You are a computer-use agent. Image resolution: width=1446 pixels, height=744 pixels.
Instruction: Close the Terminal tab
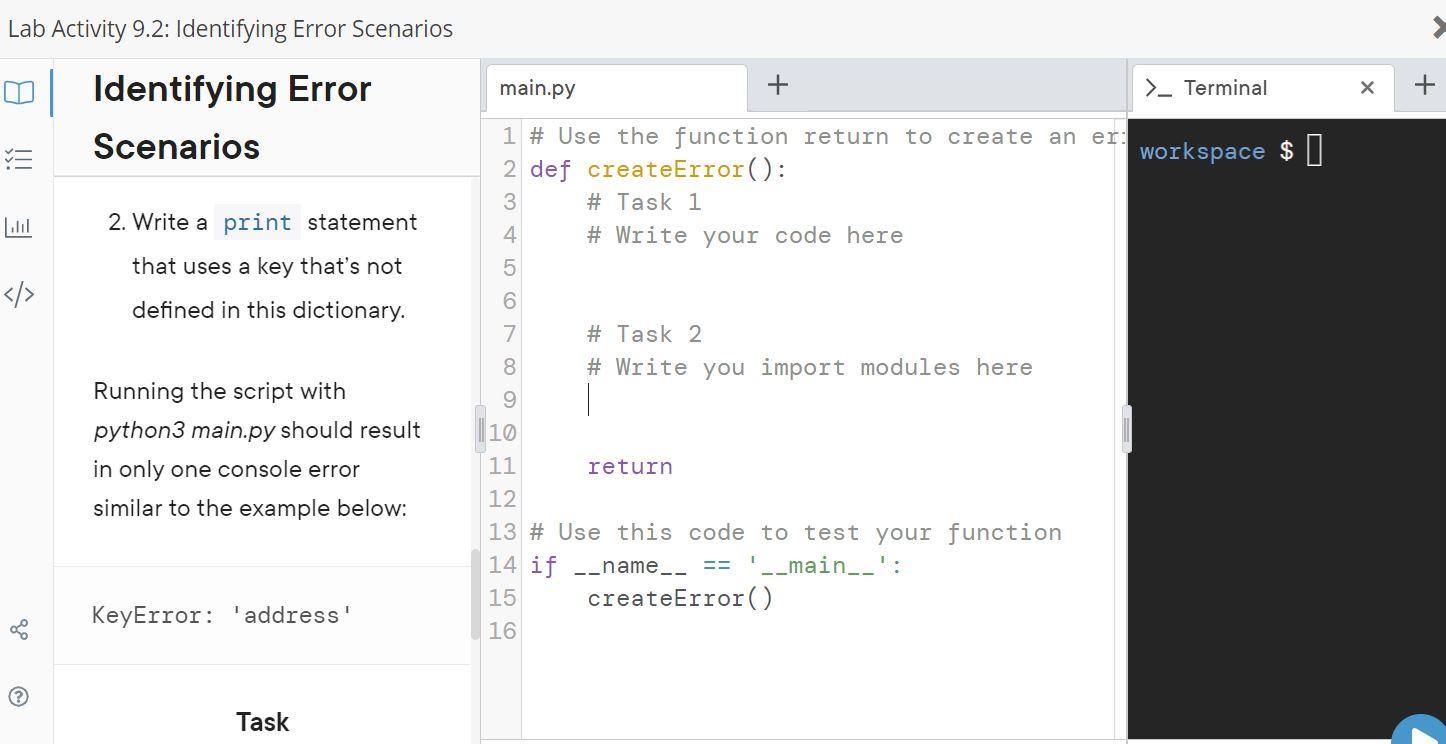tap(1367, 88)
